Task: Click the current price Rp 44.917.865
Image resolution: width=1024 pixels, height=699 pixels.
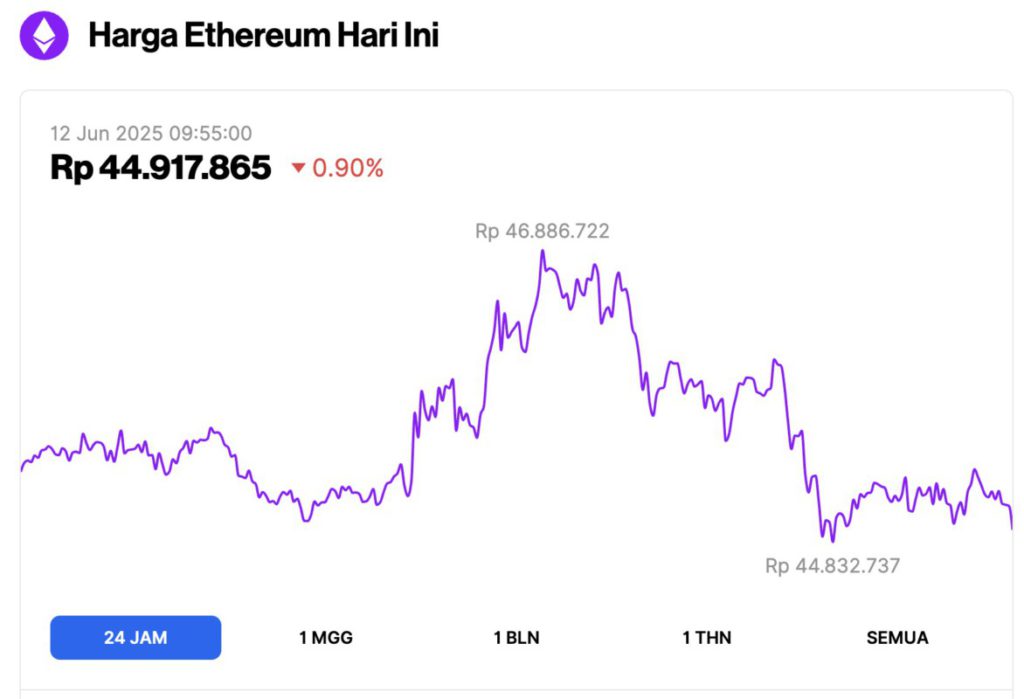Action: pos(161,168)
